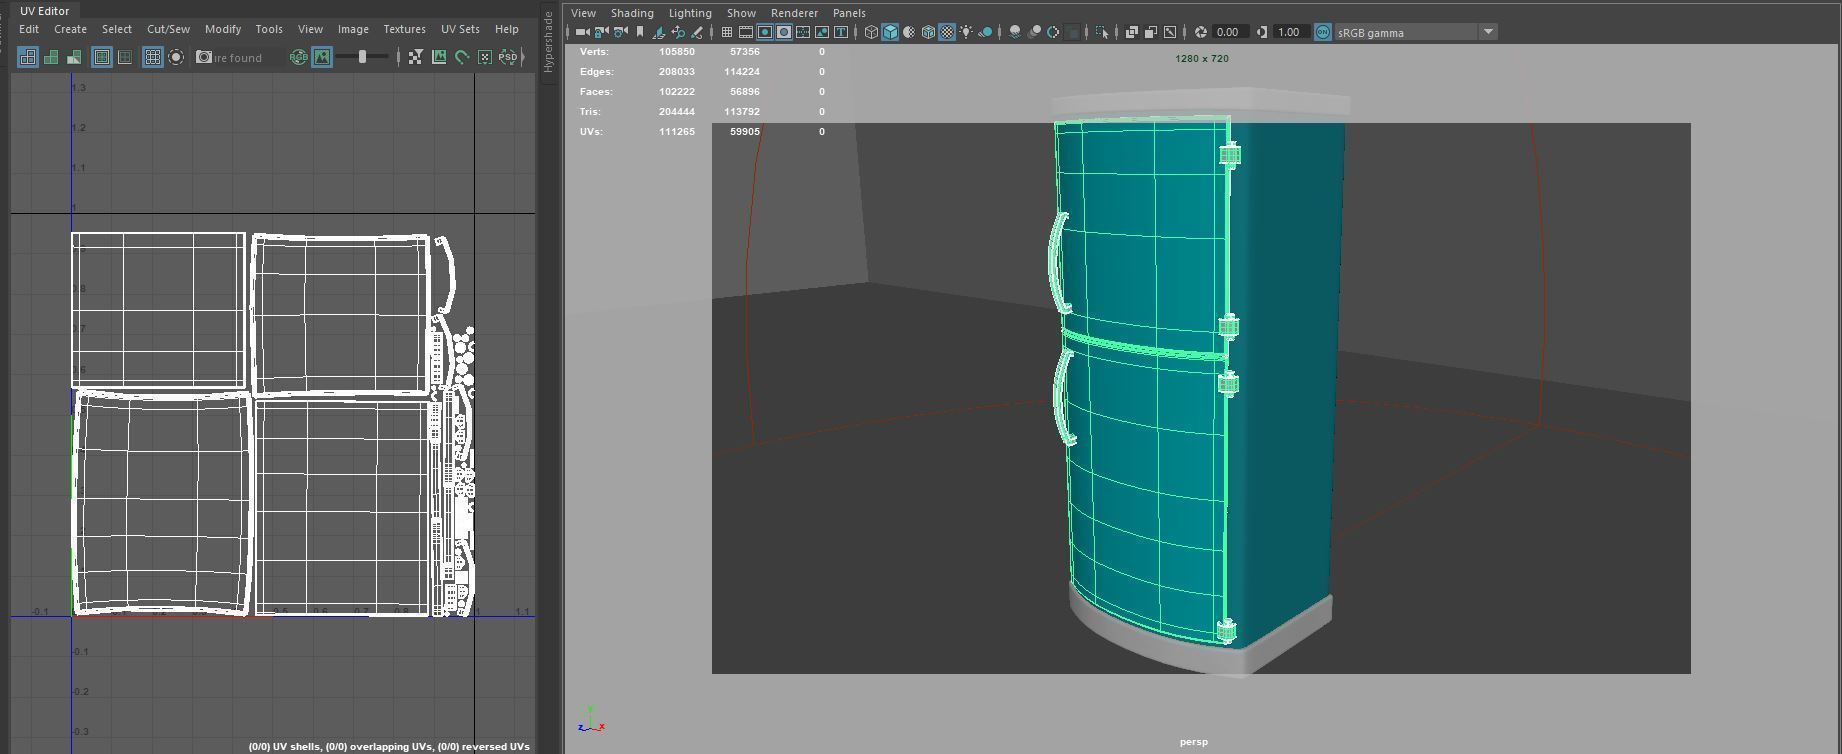1842x754 pixels.
Task: Toggle Shadows icon in viewport toolbar
Action: click(x=985, y=32)
